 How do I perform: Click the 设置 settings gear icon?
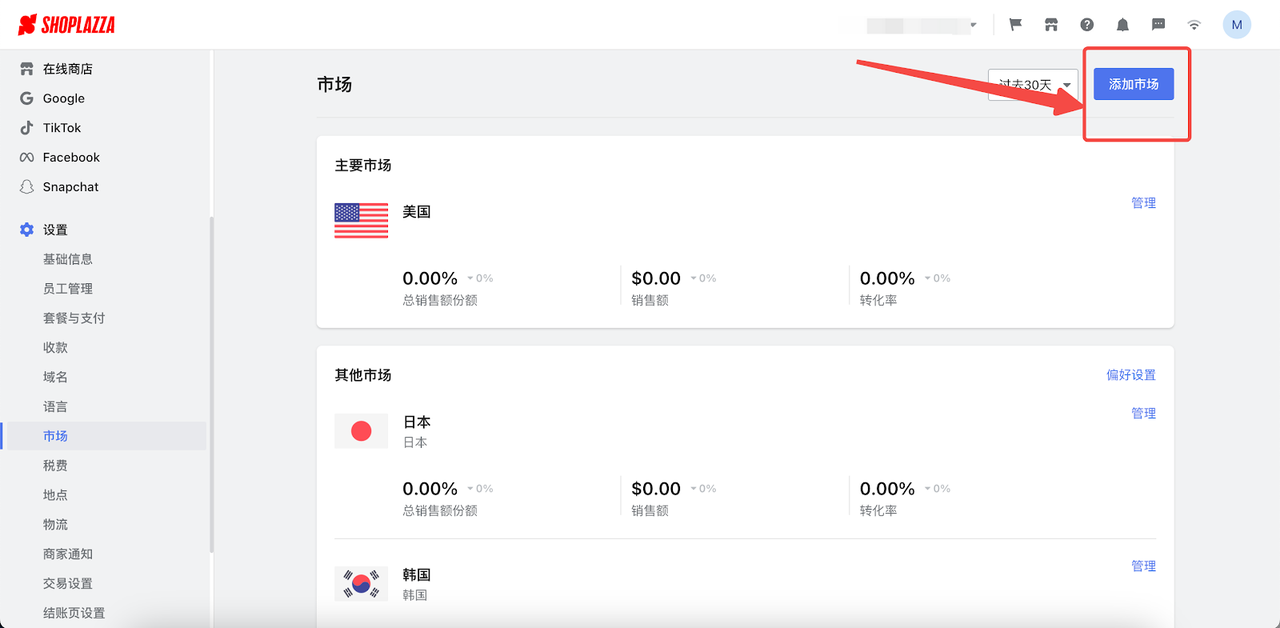click(25, 229)
